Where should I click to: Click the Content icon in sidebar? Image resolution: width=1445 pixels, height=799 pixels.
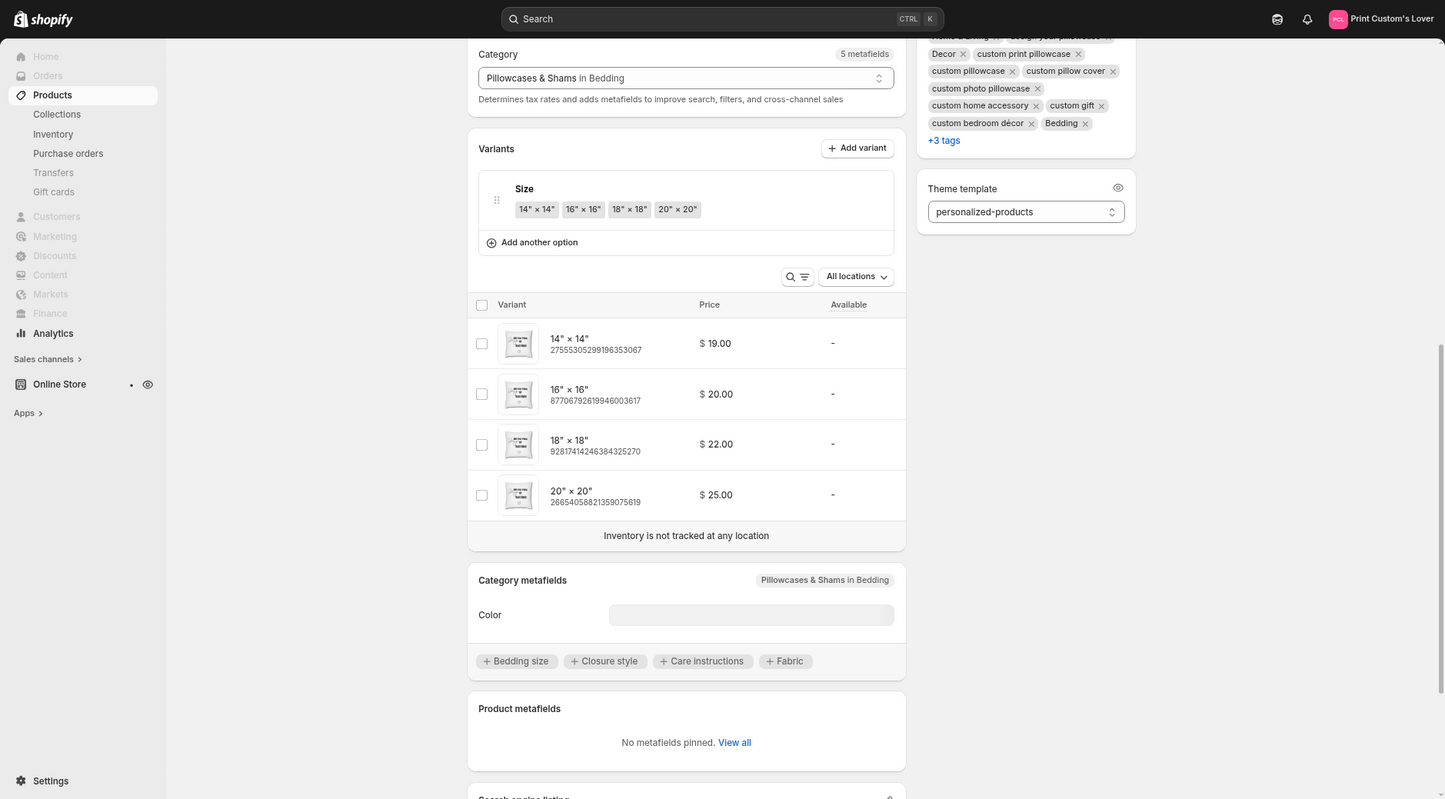[21, 275]
